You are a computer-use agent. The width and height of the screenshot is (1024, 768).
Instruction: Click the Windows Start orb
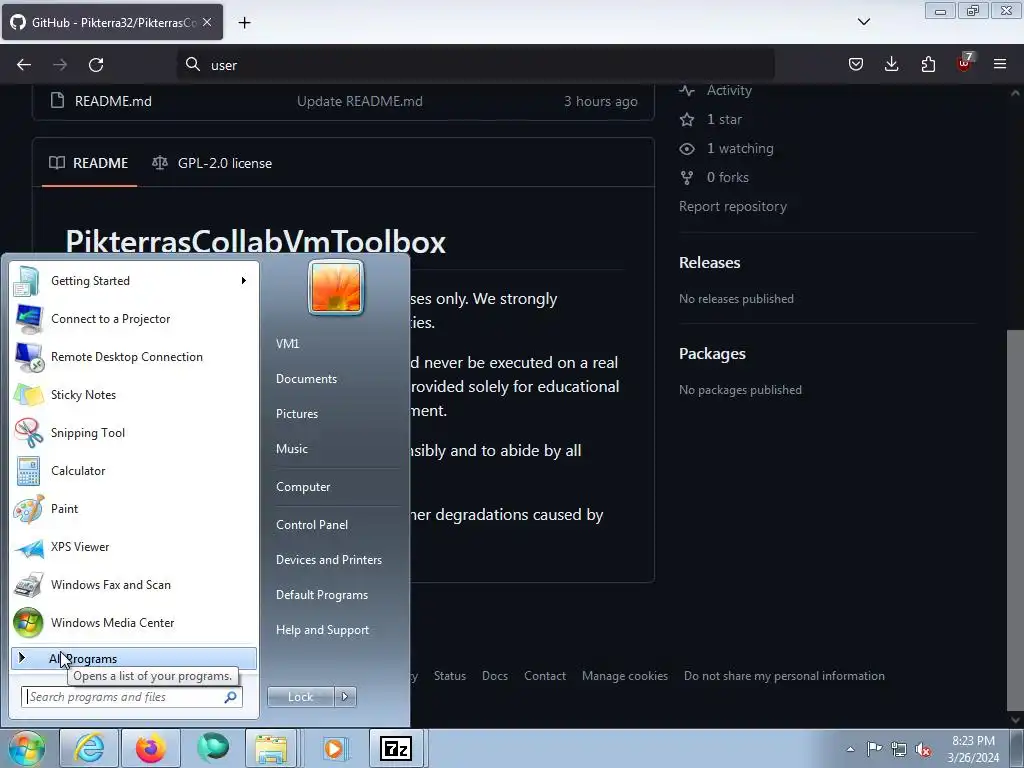coord(27,748)
